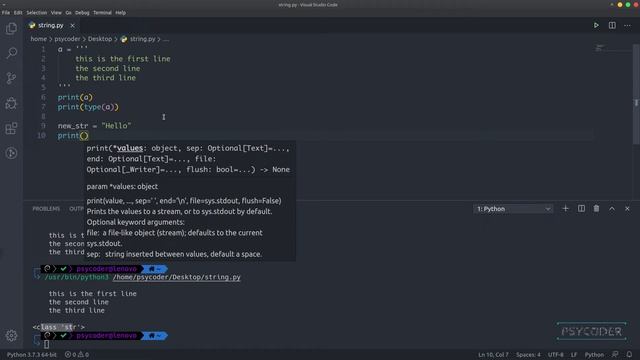The width and height of the screenshot is (640, 360).
Task: Open the Selection menu
Action: pyautogui.click(x=37, y=13)
